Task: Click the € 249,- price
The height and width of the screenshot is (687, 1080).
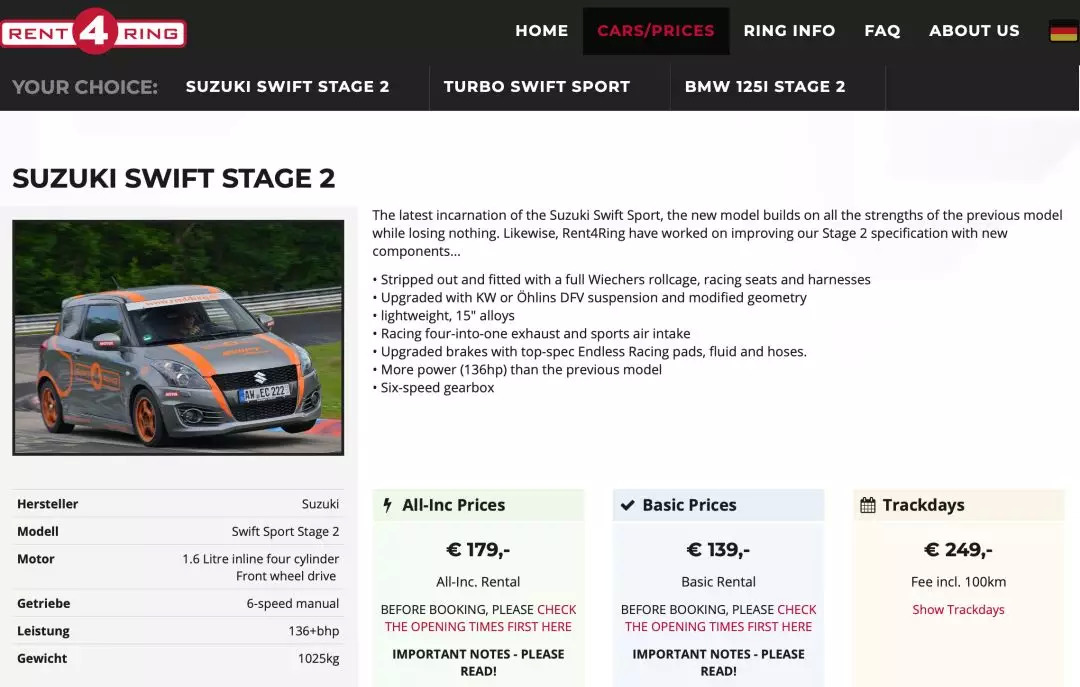Action: click(958, 550)
